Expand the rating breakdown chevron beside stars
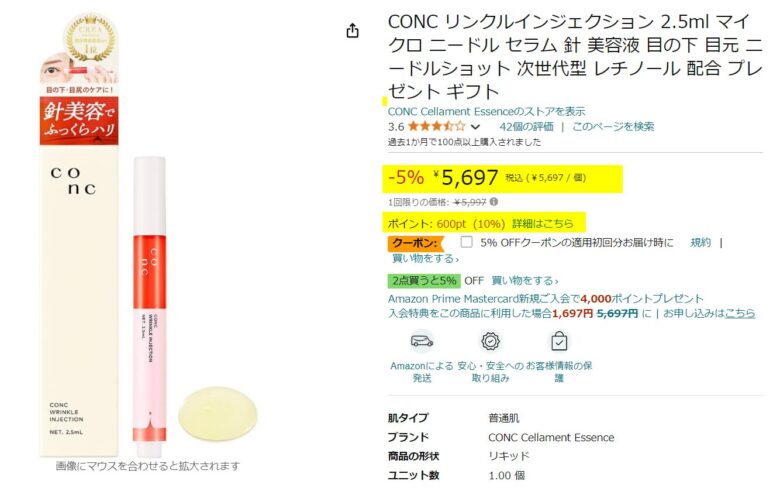 476,127
